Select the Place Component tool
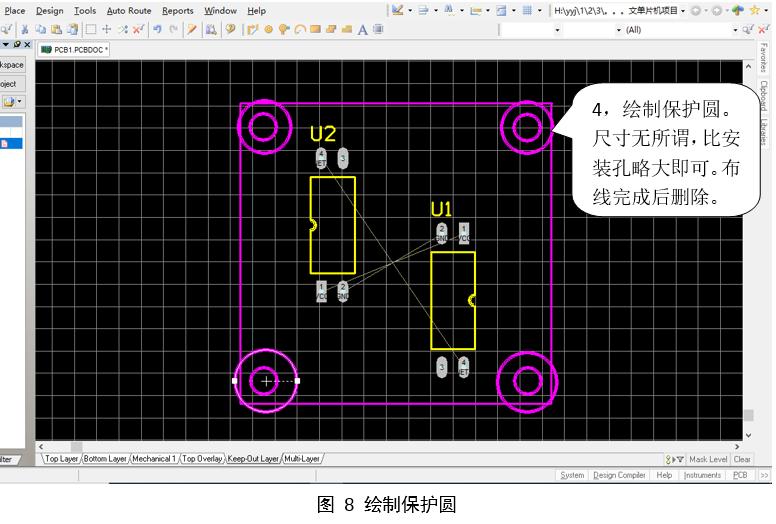This screenshot has width=776, height=524. (378, 29)
